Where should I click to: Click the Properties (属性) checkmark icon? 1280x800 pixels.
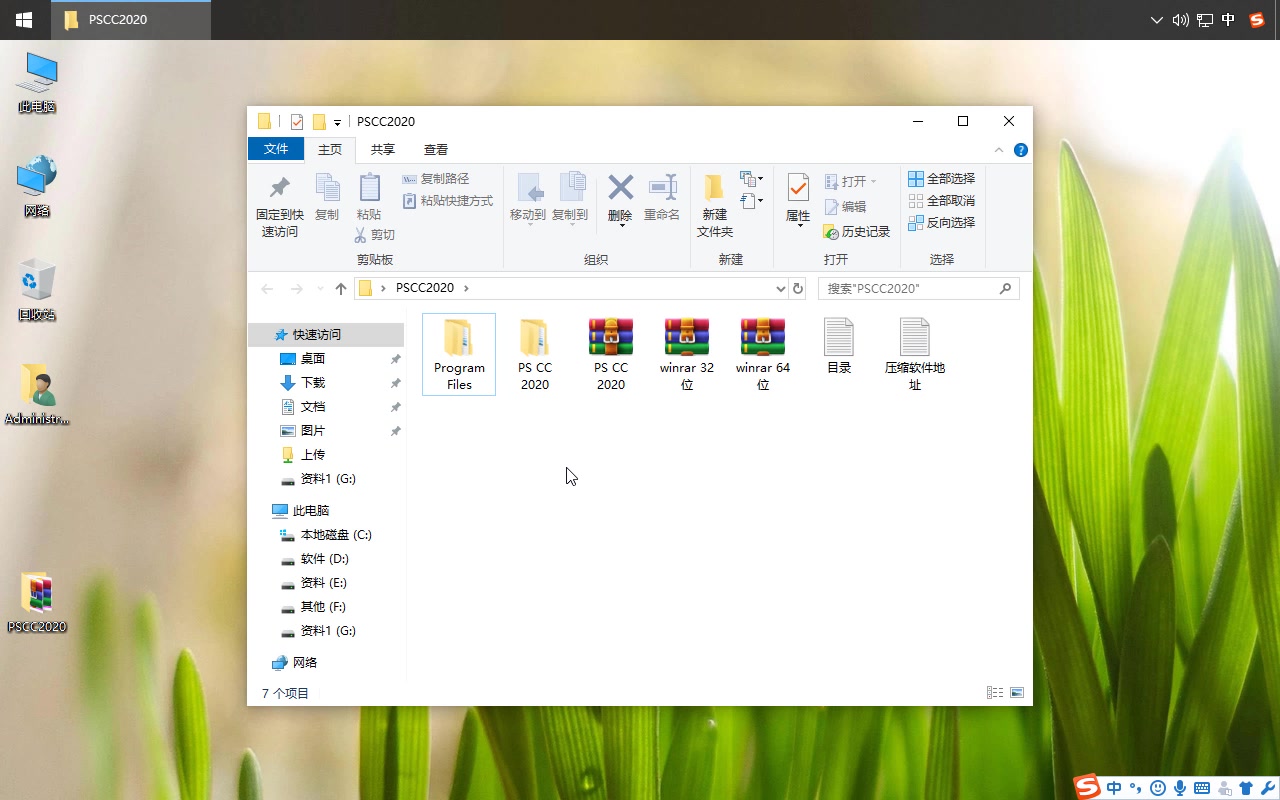pos(798,187)
